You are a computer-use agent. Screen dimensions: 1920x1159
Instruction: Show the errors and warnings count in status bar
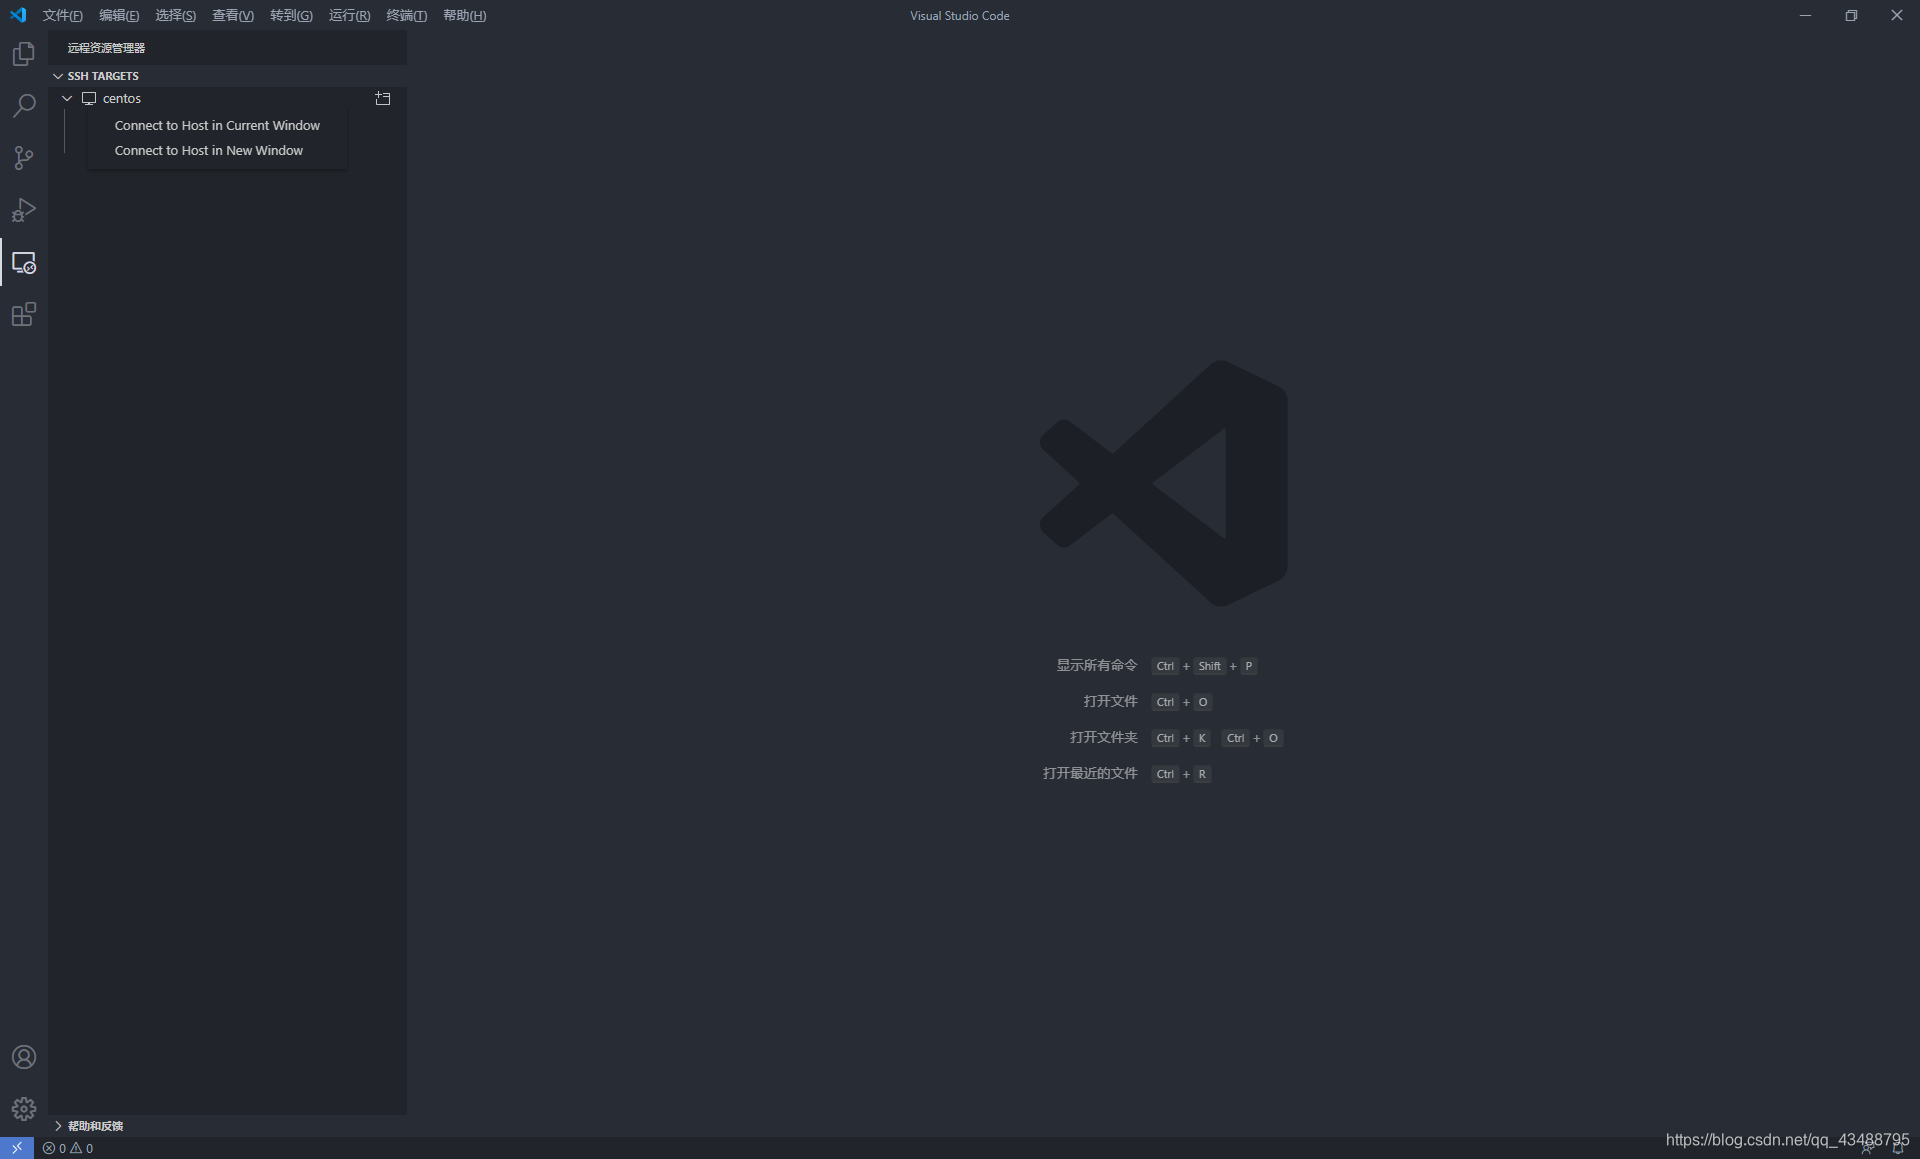click(x=68, y=1148)
